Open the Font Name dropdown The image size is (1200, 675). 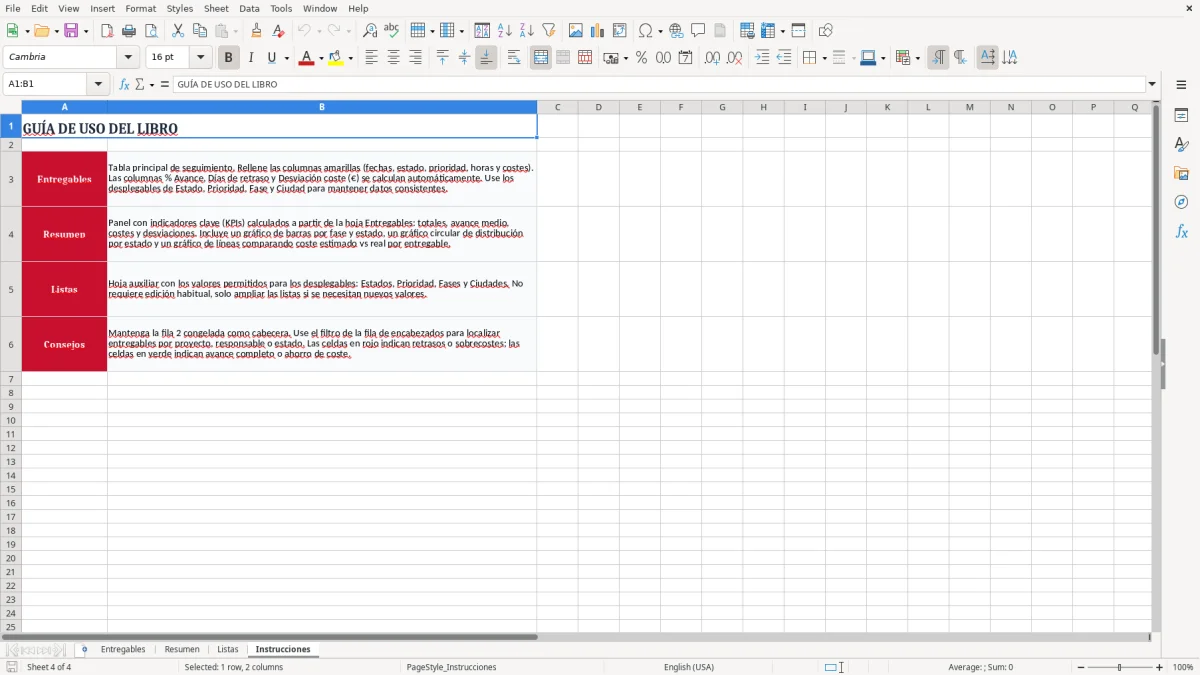pos(128,58)
